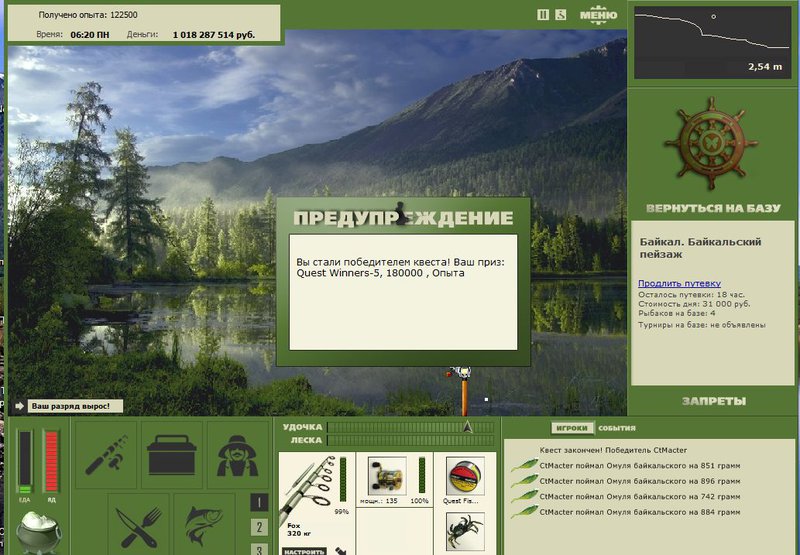This screenshot has height=555, width=800.
Task: Click the fish icon beside 884 грамм entry
Action: point(524,511)
